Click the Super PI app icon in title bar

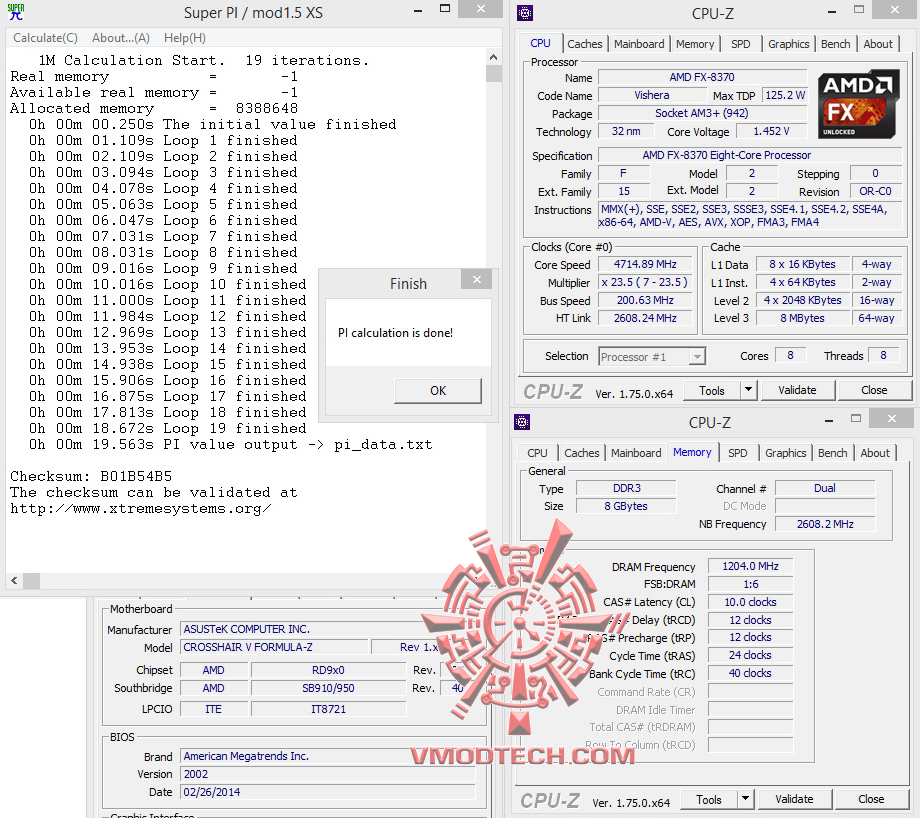[x=16, y=12]
